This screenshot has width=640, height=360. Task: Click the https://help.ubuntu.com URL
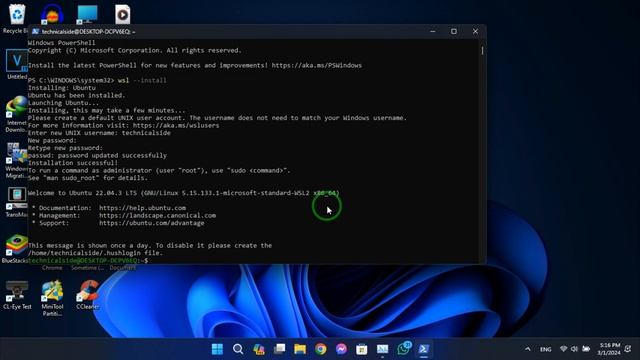(142, 208)
